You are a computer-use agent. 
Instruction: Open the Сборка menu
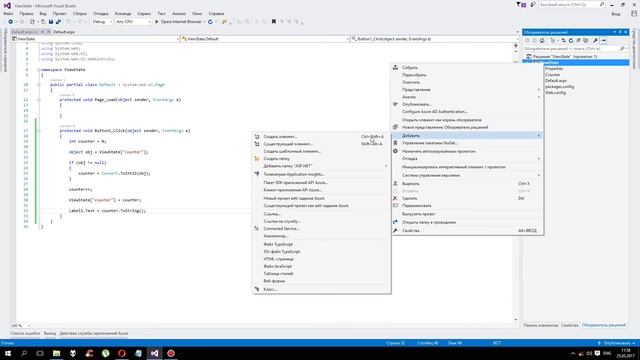click(80, 13)
